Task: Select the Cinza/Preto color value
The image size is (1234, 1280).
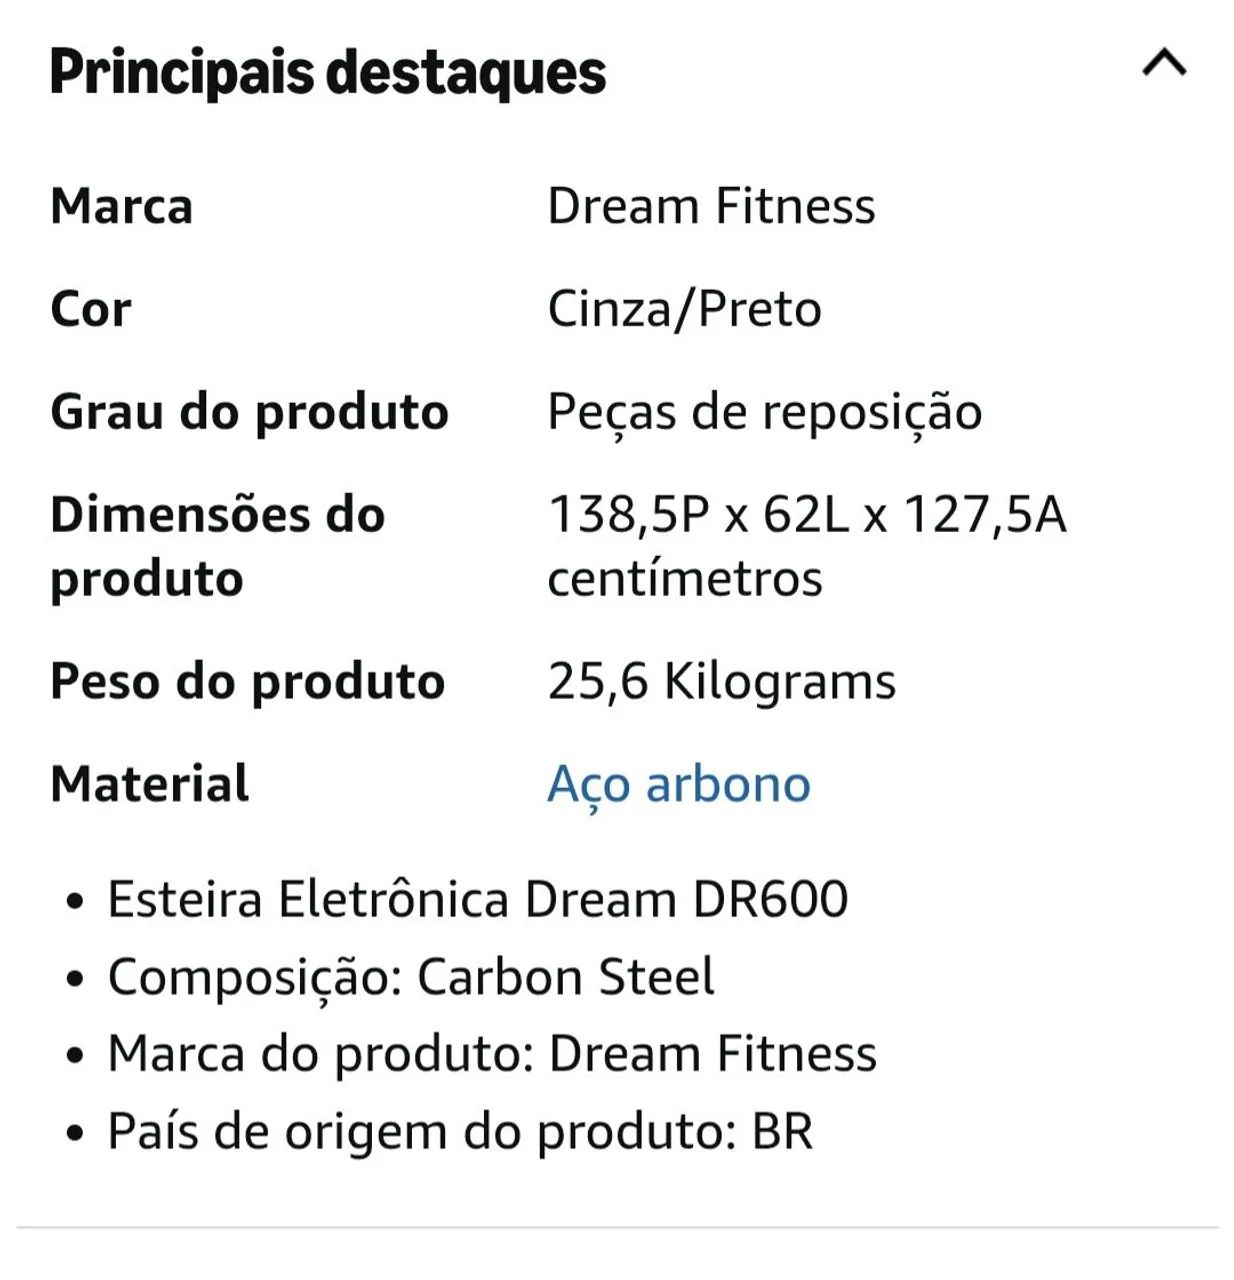Action: coord(684,309)
